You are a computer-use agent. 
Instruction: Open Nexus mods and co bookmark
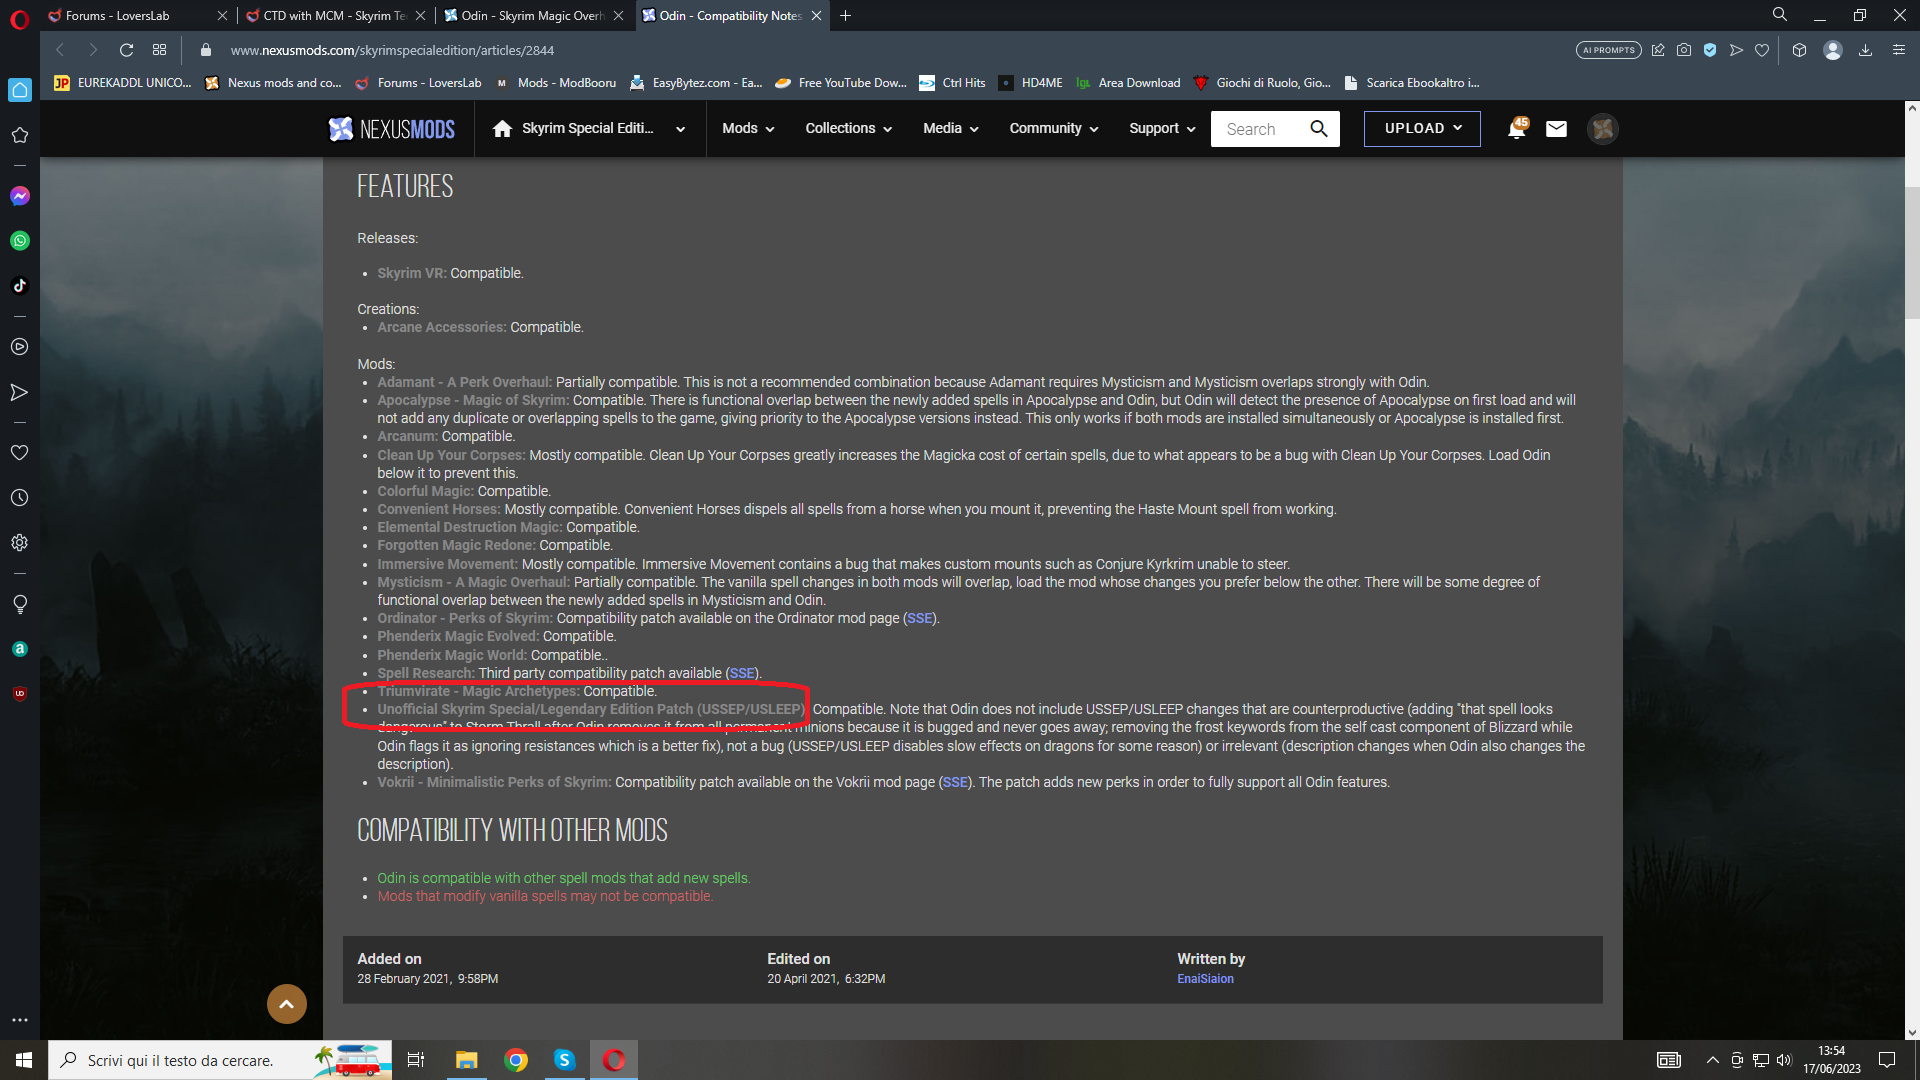pyautogui.click(x=272, y=83)
